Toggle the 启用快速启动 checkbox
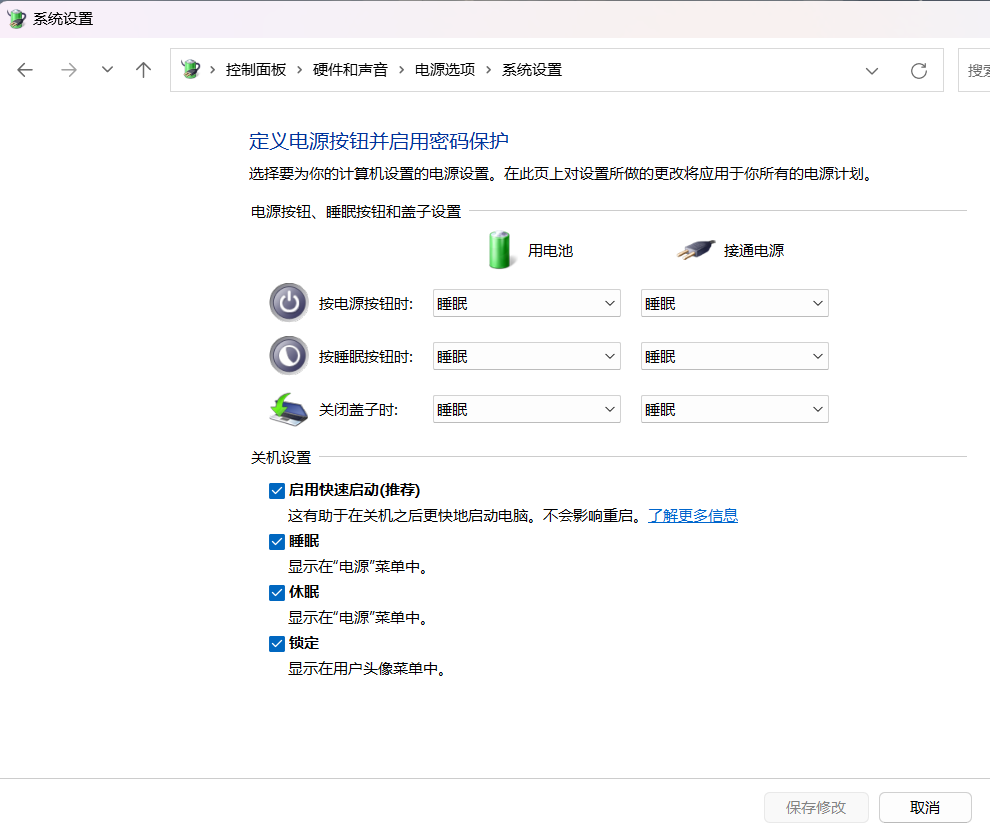Viewport: 990px width, 832px height. [x=277, y=490]
